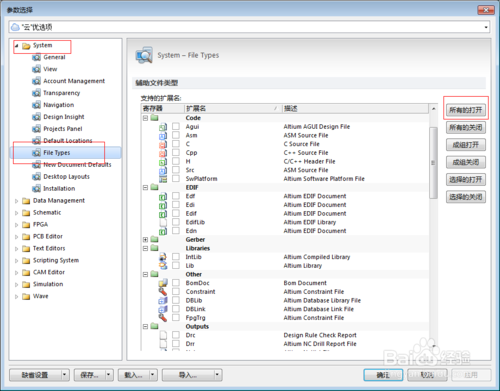Click the Navigation page icon
The image size is (500, 391).
(36, 105)
